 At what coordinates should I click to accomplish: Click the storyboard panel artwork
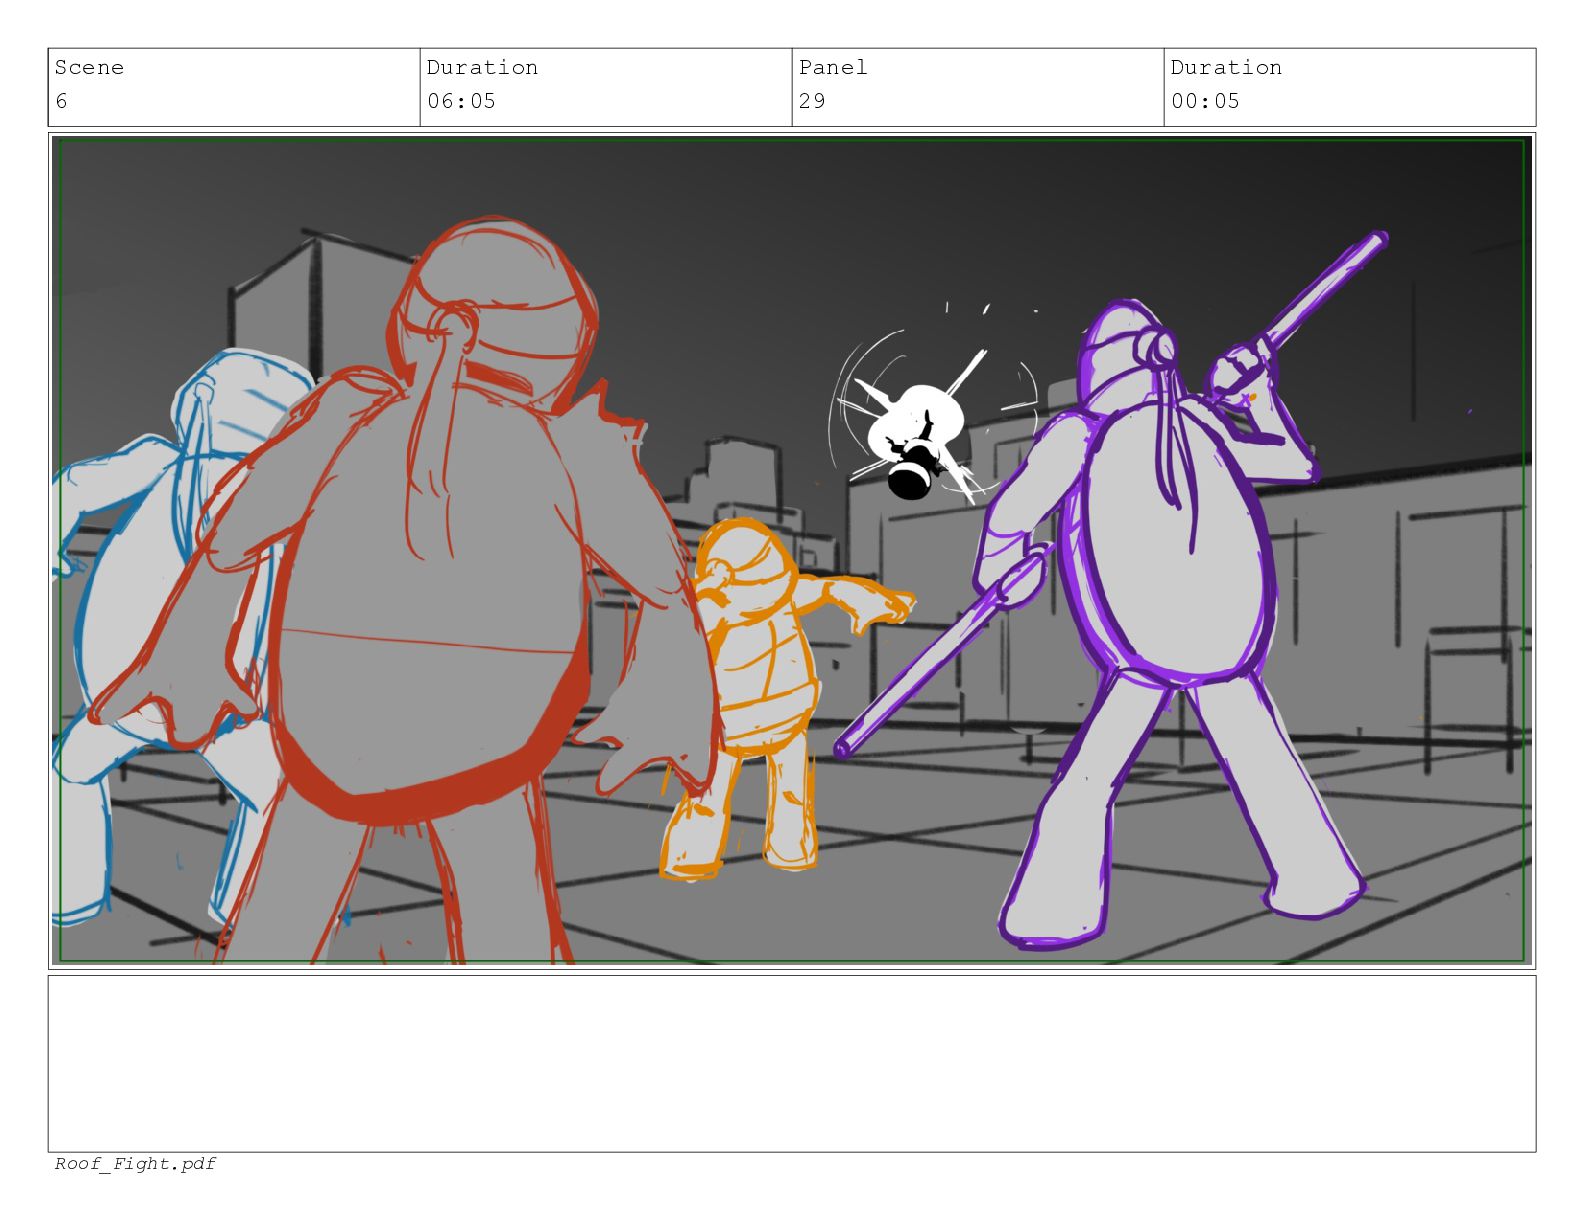pos(792,550)
